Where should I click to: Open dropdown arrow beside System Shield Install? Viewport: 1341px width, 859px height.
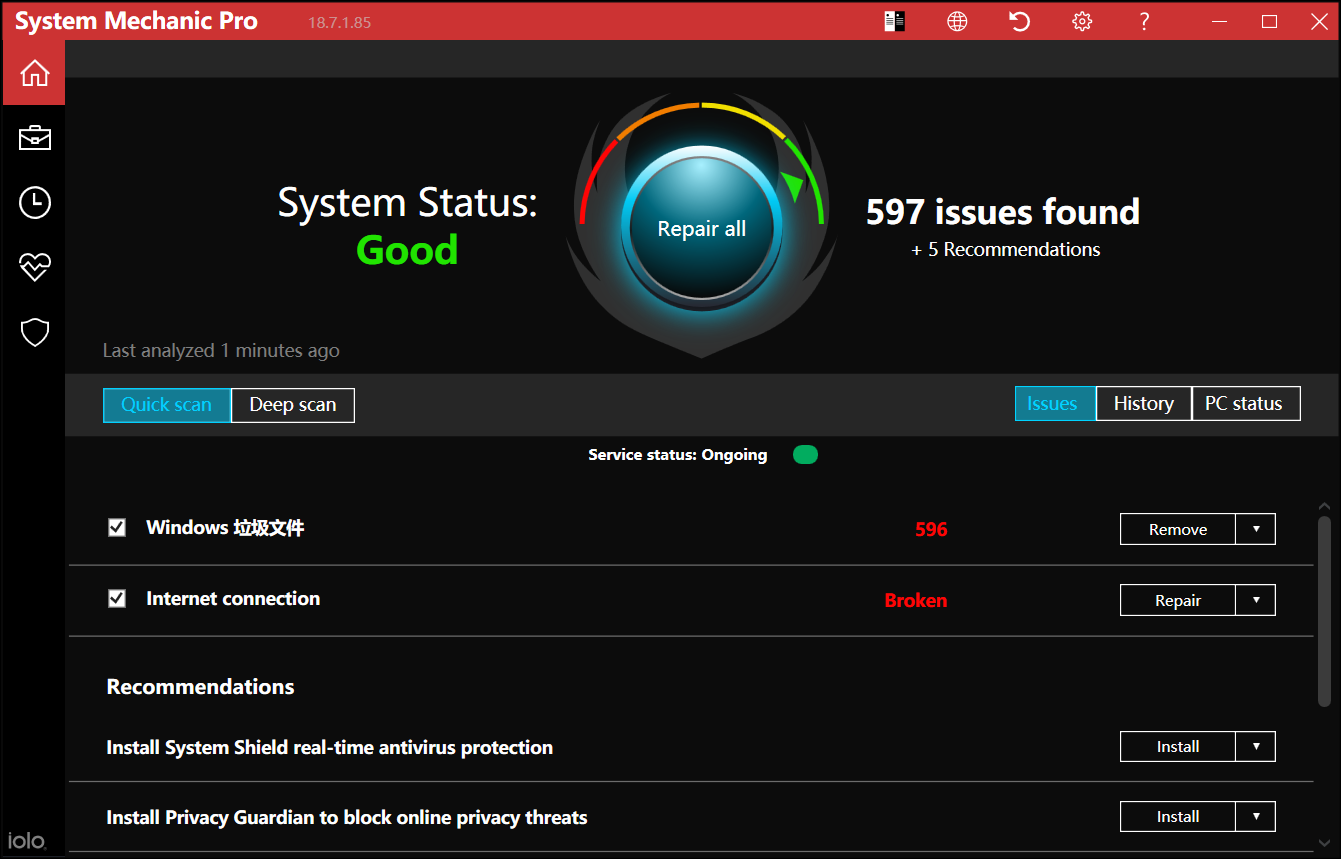click(1256, 746)
